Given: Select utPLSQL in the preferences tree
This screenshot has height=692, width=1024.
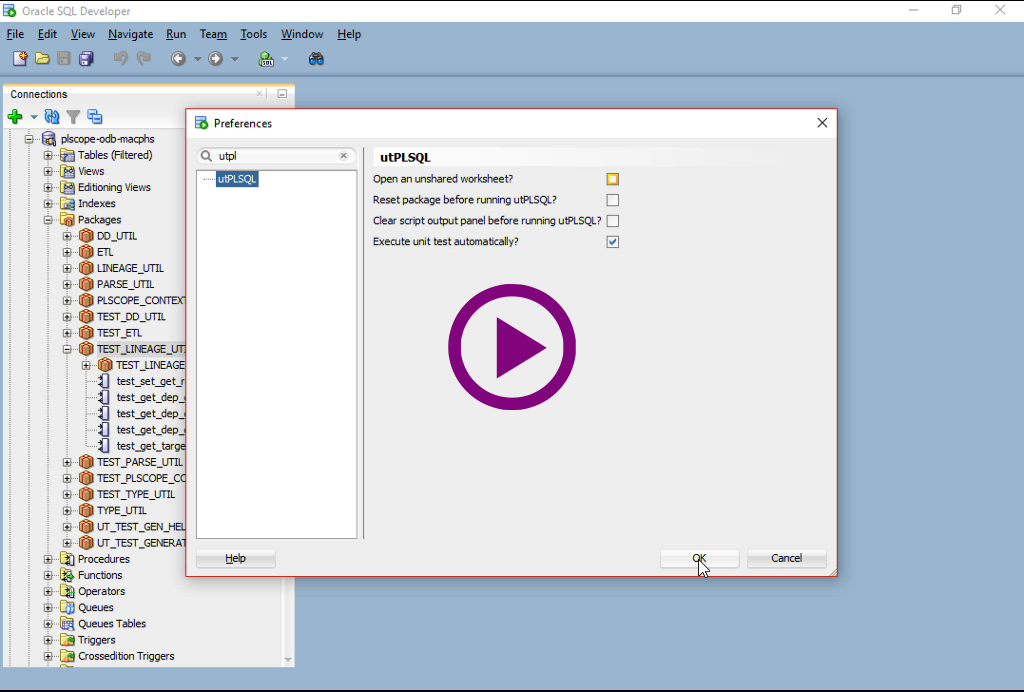Looking at the screenshot, I should [x=237, y=179].
